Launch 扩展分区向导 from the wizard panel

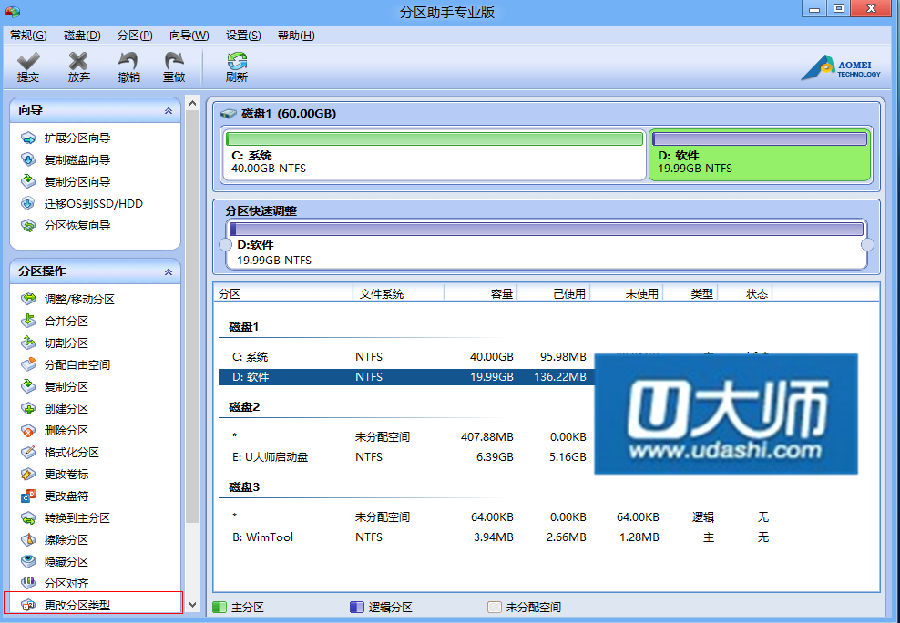pyautogui.click(x=77, y=138)
